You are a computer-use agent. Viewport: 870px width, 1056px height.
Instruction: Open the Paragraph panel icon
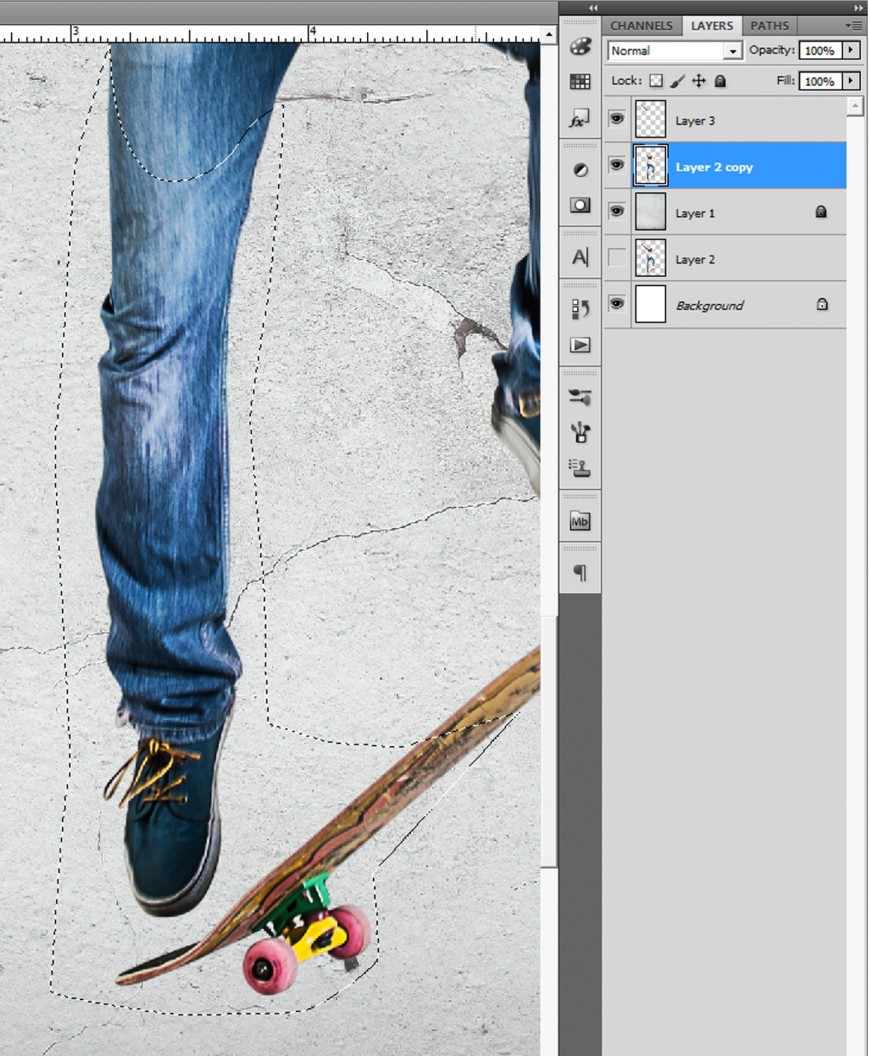coord(580,572)
